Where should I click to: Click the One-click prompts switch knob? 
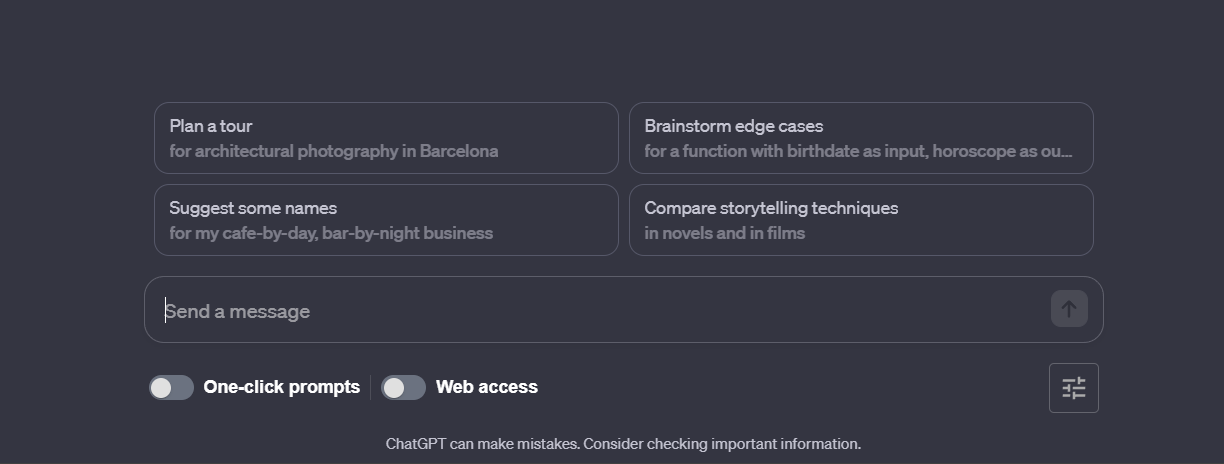(161, 387)
